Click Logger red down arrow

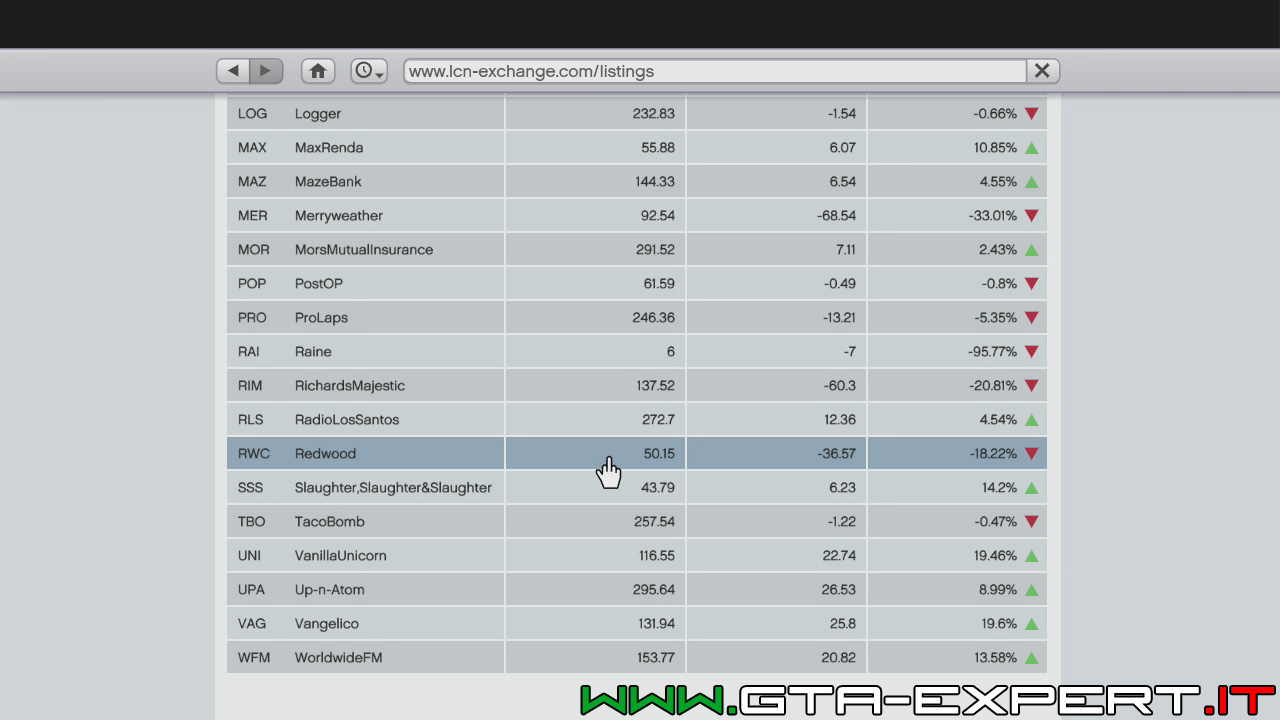1032,114
